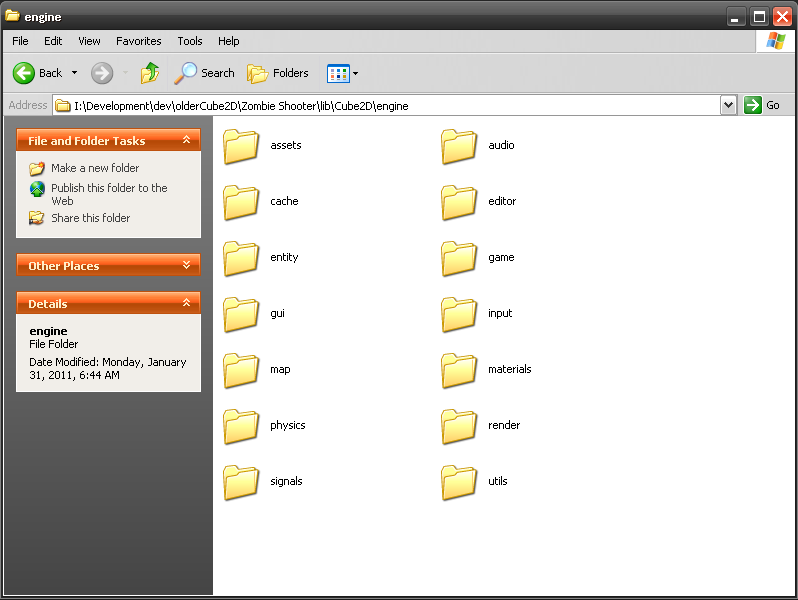This screenshot has height=600, width=798.
Task: Select the assets folder icon
Action: [x=241, y=146]
